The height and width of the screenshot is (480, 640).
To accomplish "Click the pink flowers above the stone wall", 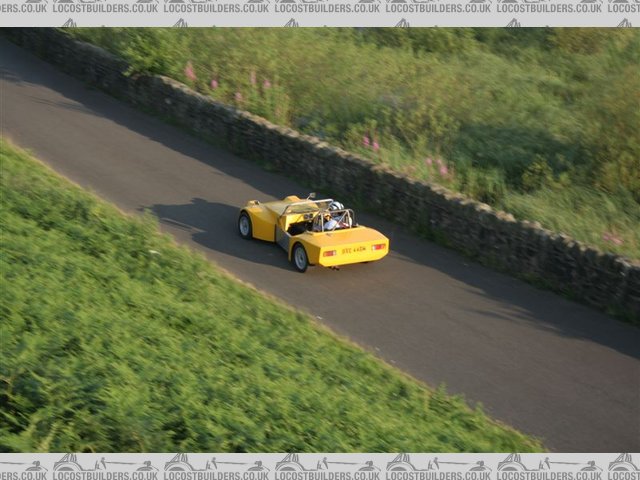I will pos(190,72).
